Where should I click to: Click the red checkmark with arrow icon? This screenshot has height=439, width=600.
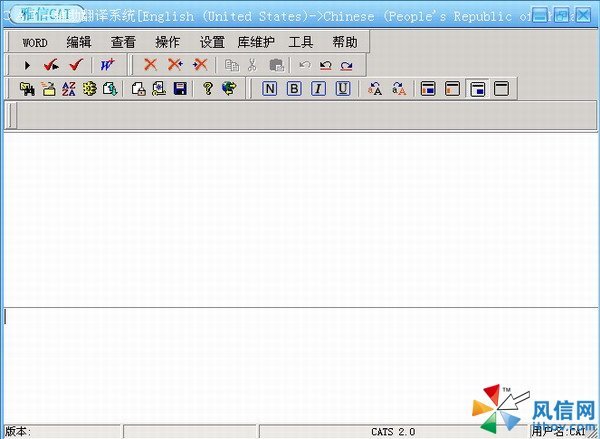(51, 65)
